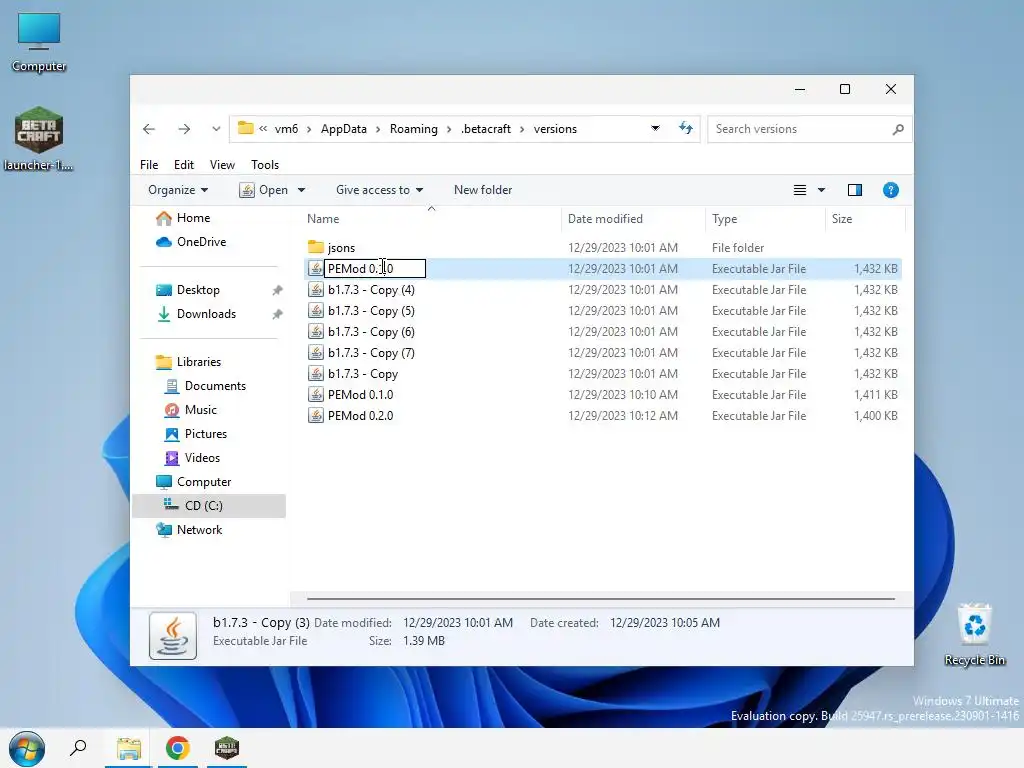Click the AppData breadcrumb segment

point(344,129)
